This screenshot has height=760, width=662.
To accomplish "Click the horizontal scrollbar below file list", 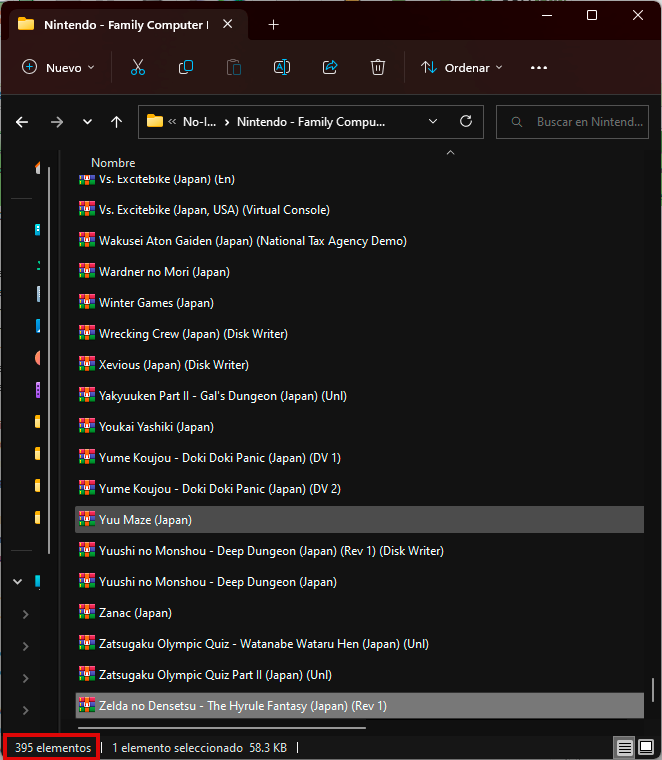I will [221, 728].
